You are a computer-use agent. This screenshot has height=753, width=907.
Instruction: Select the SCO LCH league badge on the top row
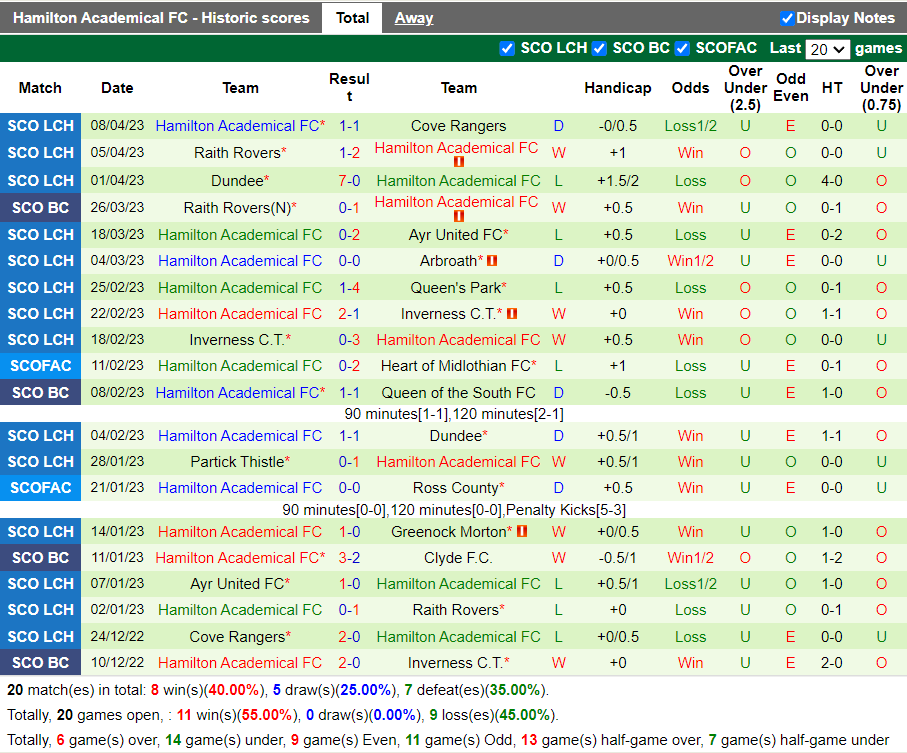click(x=40, y=126)
